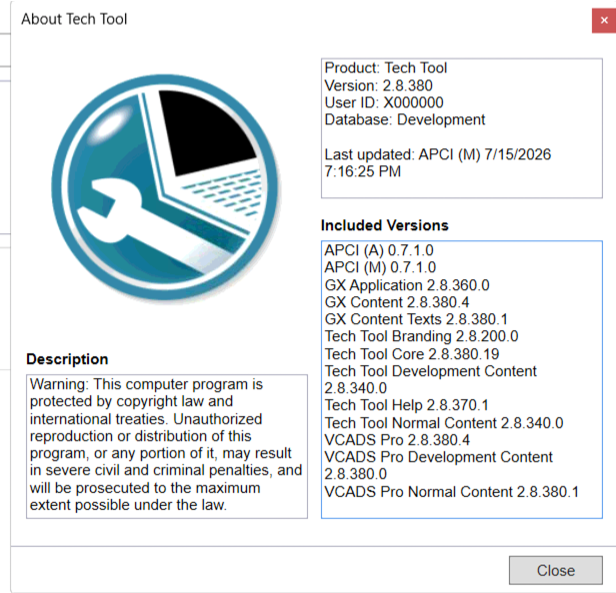616x593 pixels.
Task: Select GX Content Texts 2.8.380.1 row
Action: [x=416, y=319]
